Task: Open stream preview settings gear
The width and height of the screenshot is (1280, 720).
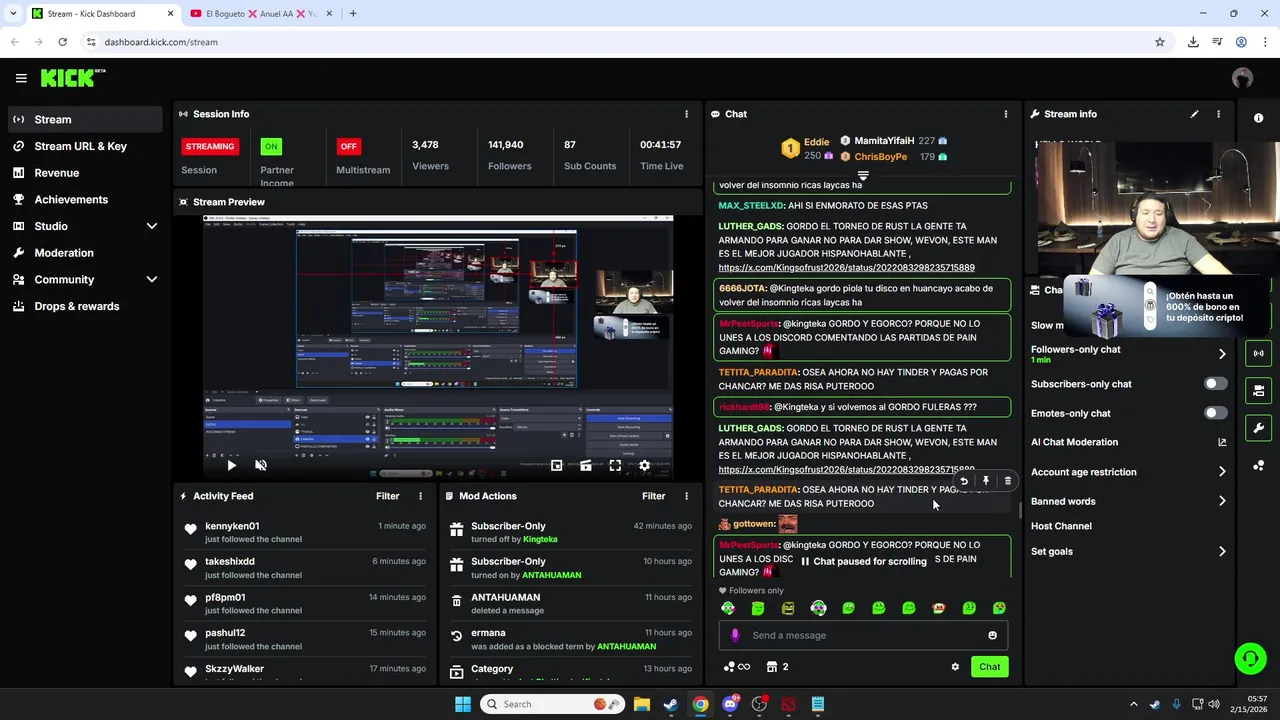Action: (644, 465)
